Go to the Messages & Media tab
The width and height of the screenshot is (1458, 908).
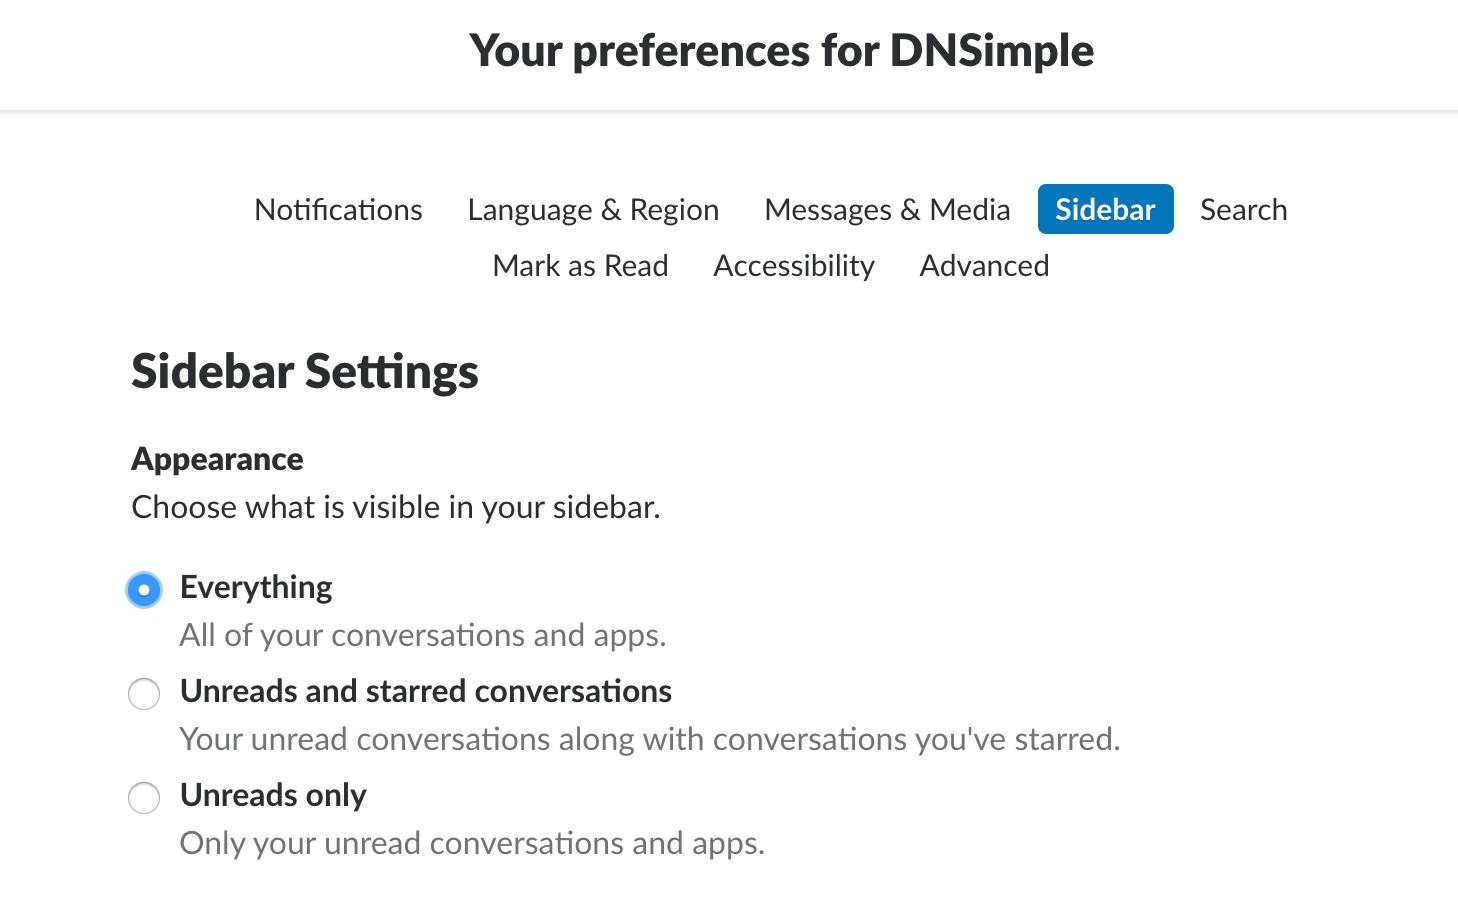[887, 210]
